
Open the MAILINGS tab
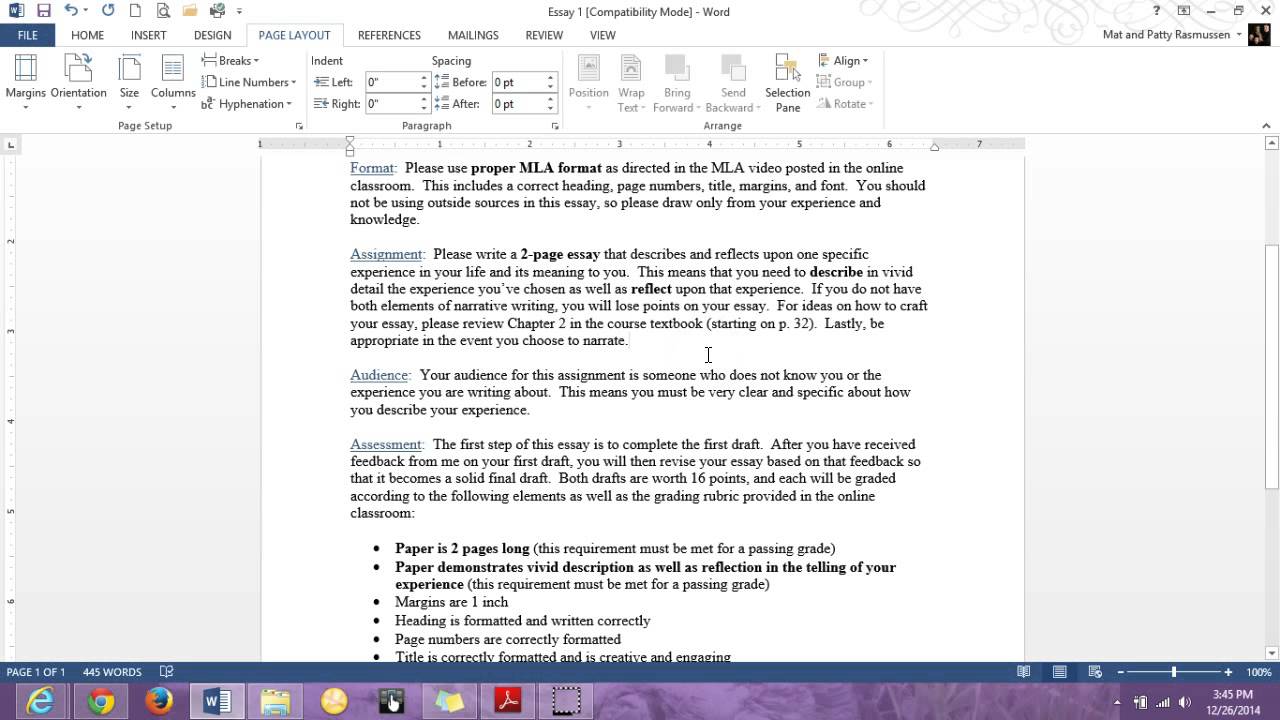(x=473, y=35)
